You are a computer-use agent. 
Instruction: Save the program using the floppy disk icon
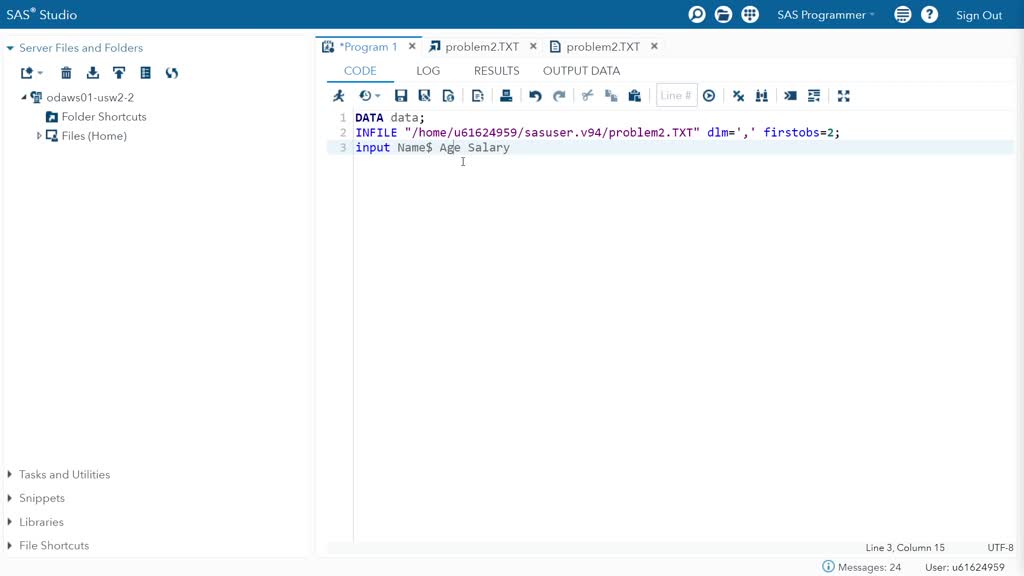[x=401, y=96]
